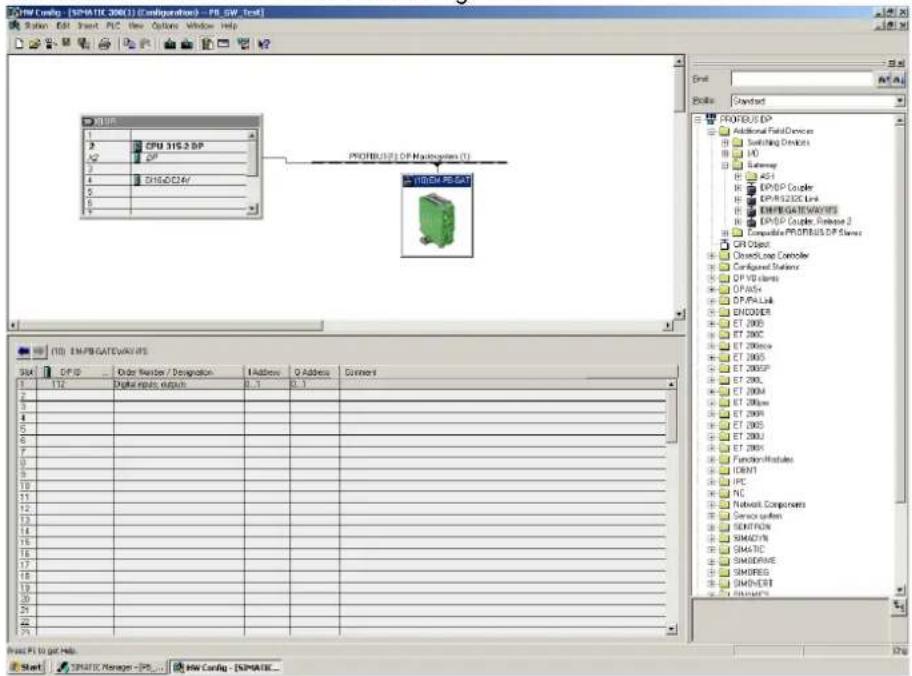Expand the SIMATIC folder
The width and height of the screenshot is (912, 676).
(711, 550)
